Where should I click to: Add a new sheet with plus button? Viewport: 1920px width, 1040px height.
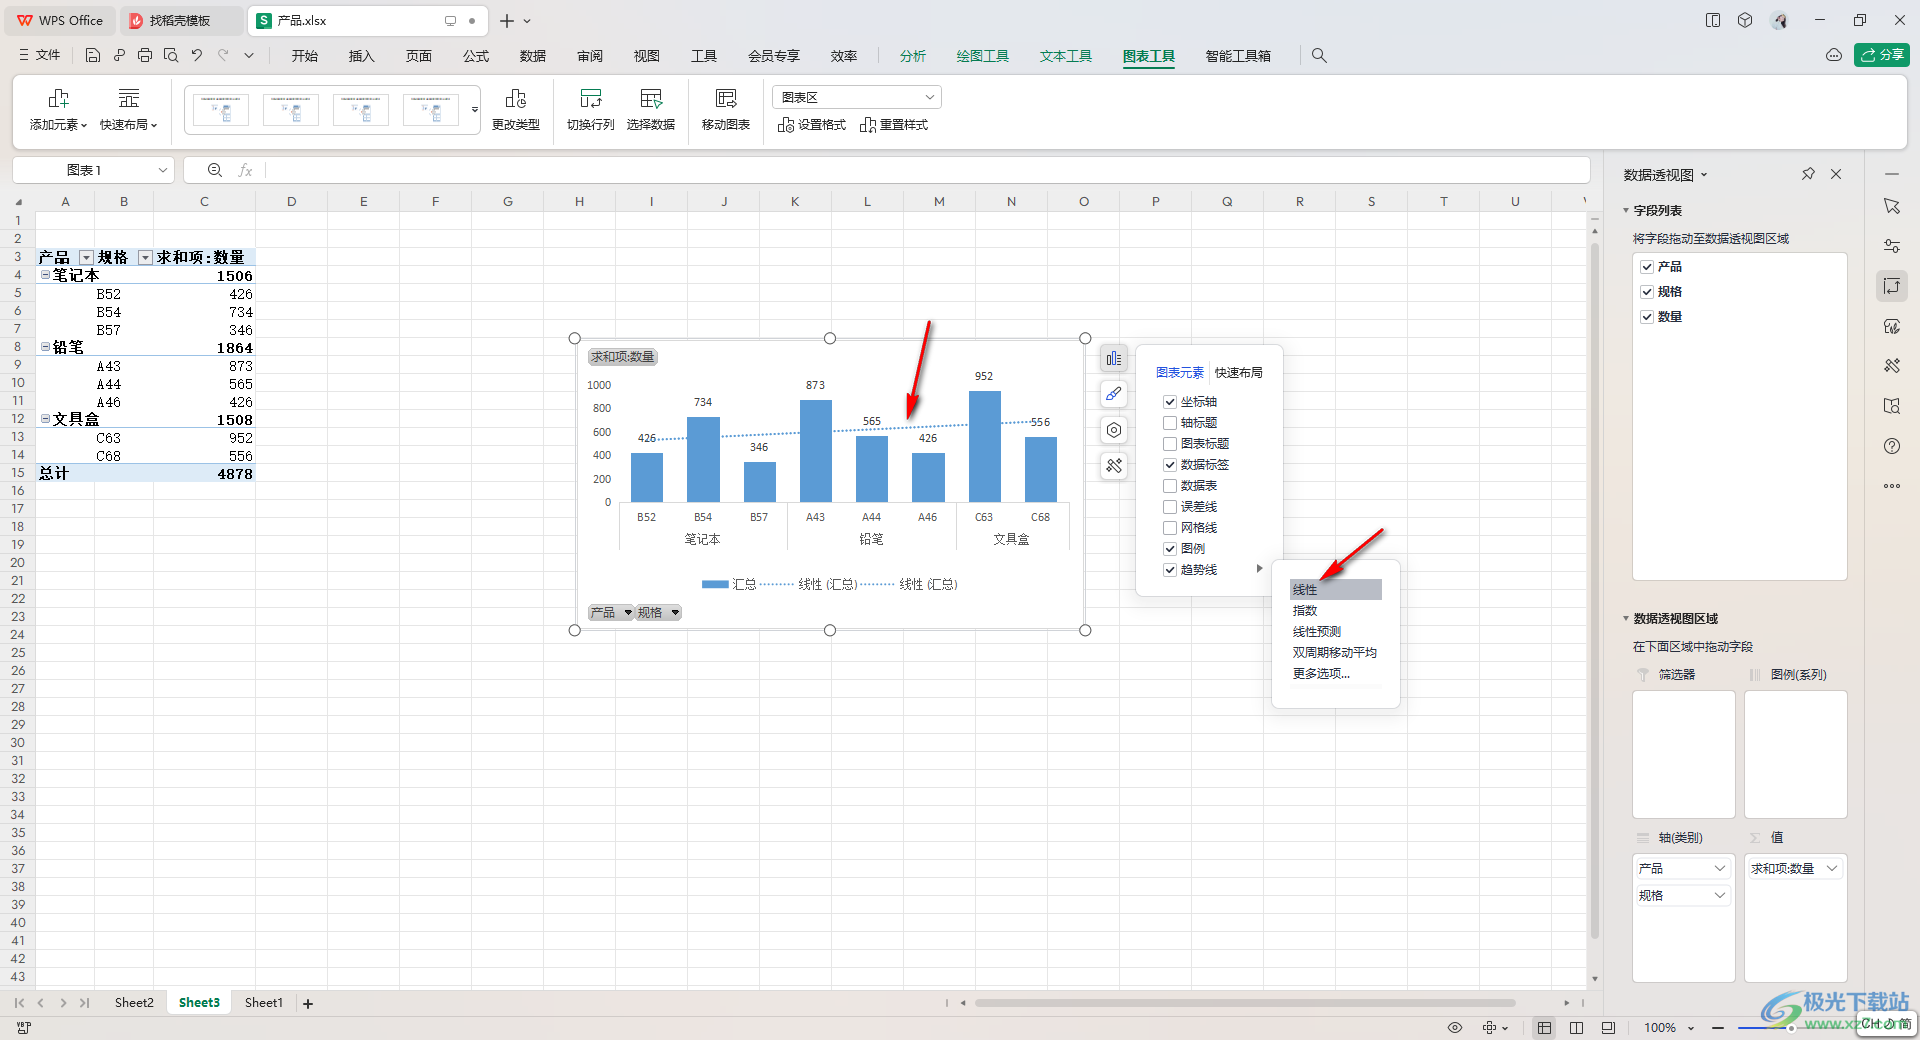308,1004
